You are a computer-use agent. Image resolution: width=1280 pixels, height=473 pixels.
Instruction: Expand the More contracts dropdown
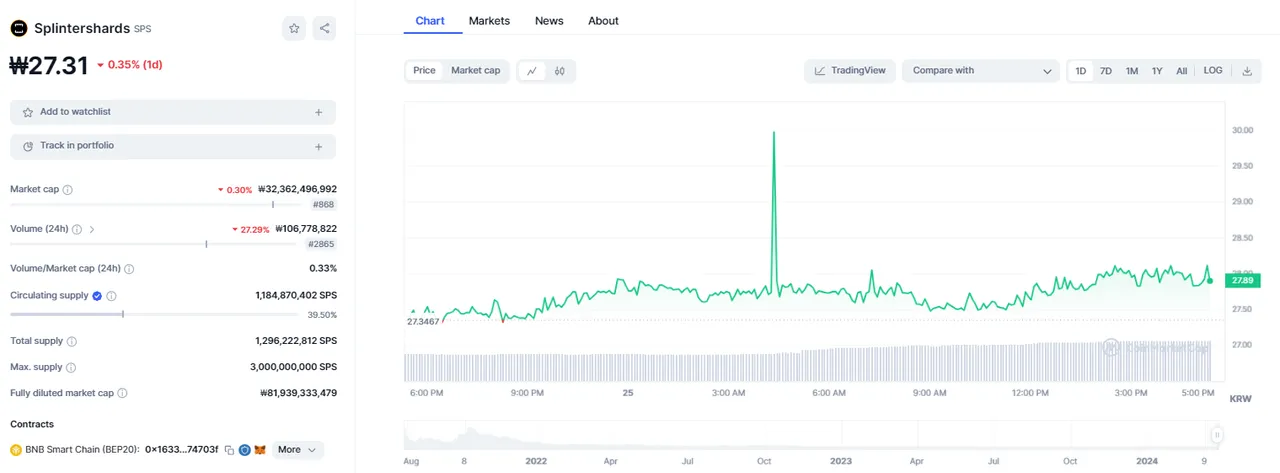point(298,450)
